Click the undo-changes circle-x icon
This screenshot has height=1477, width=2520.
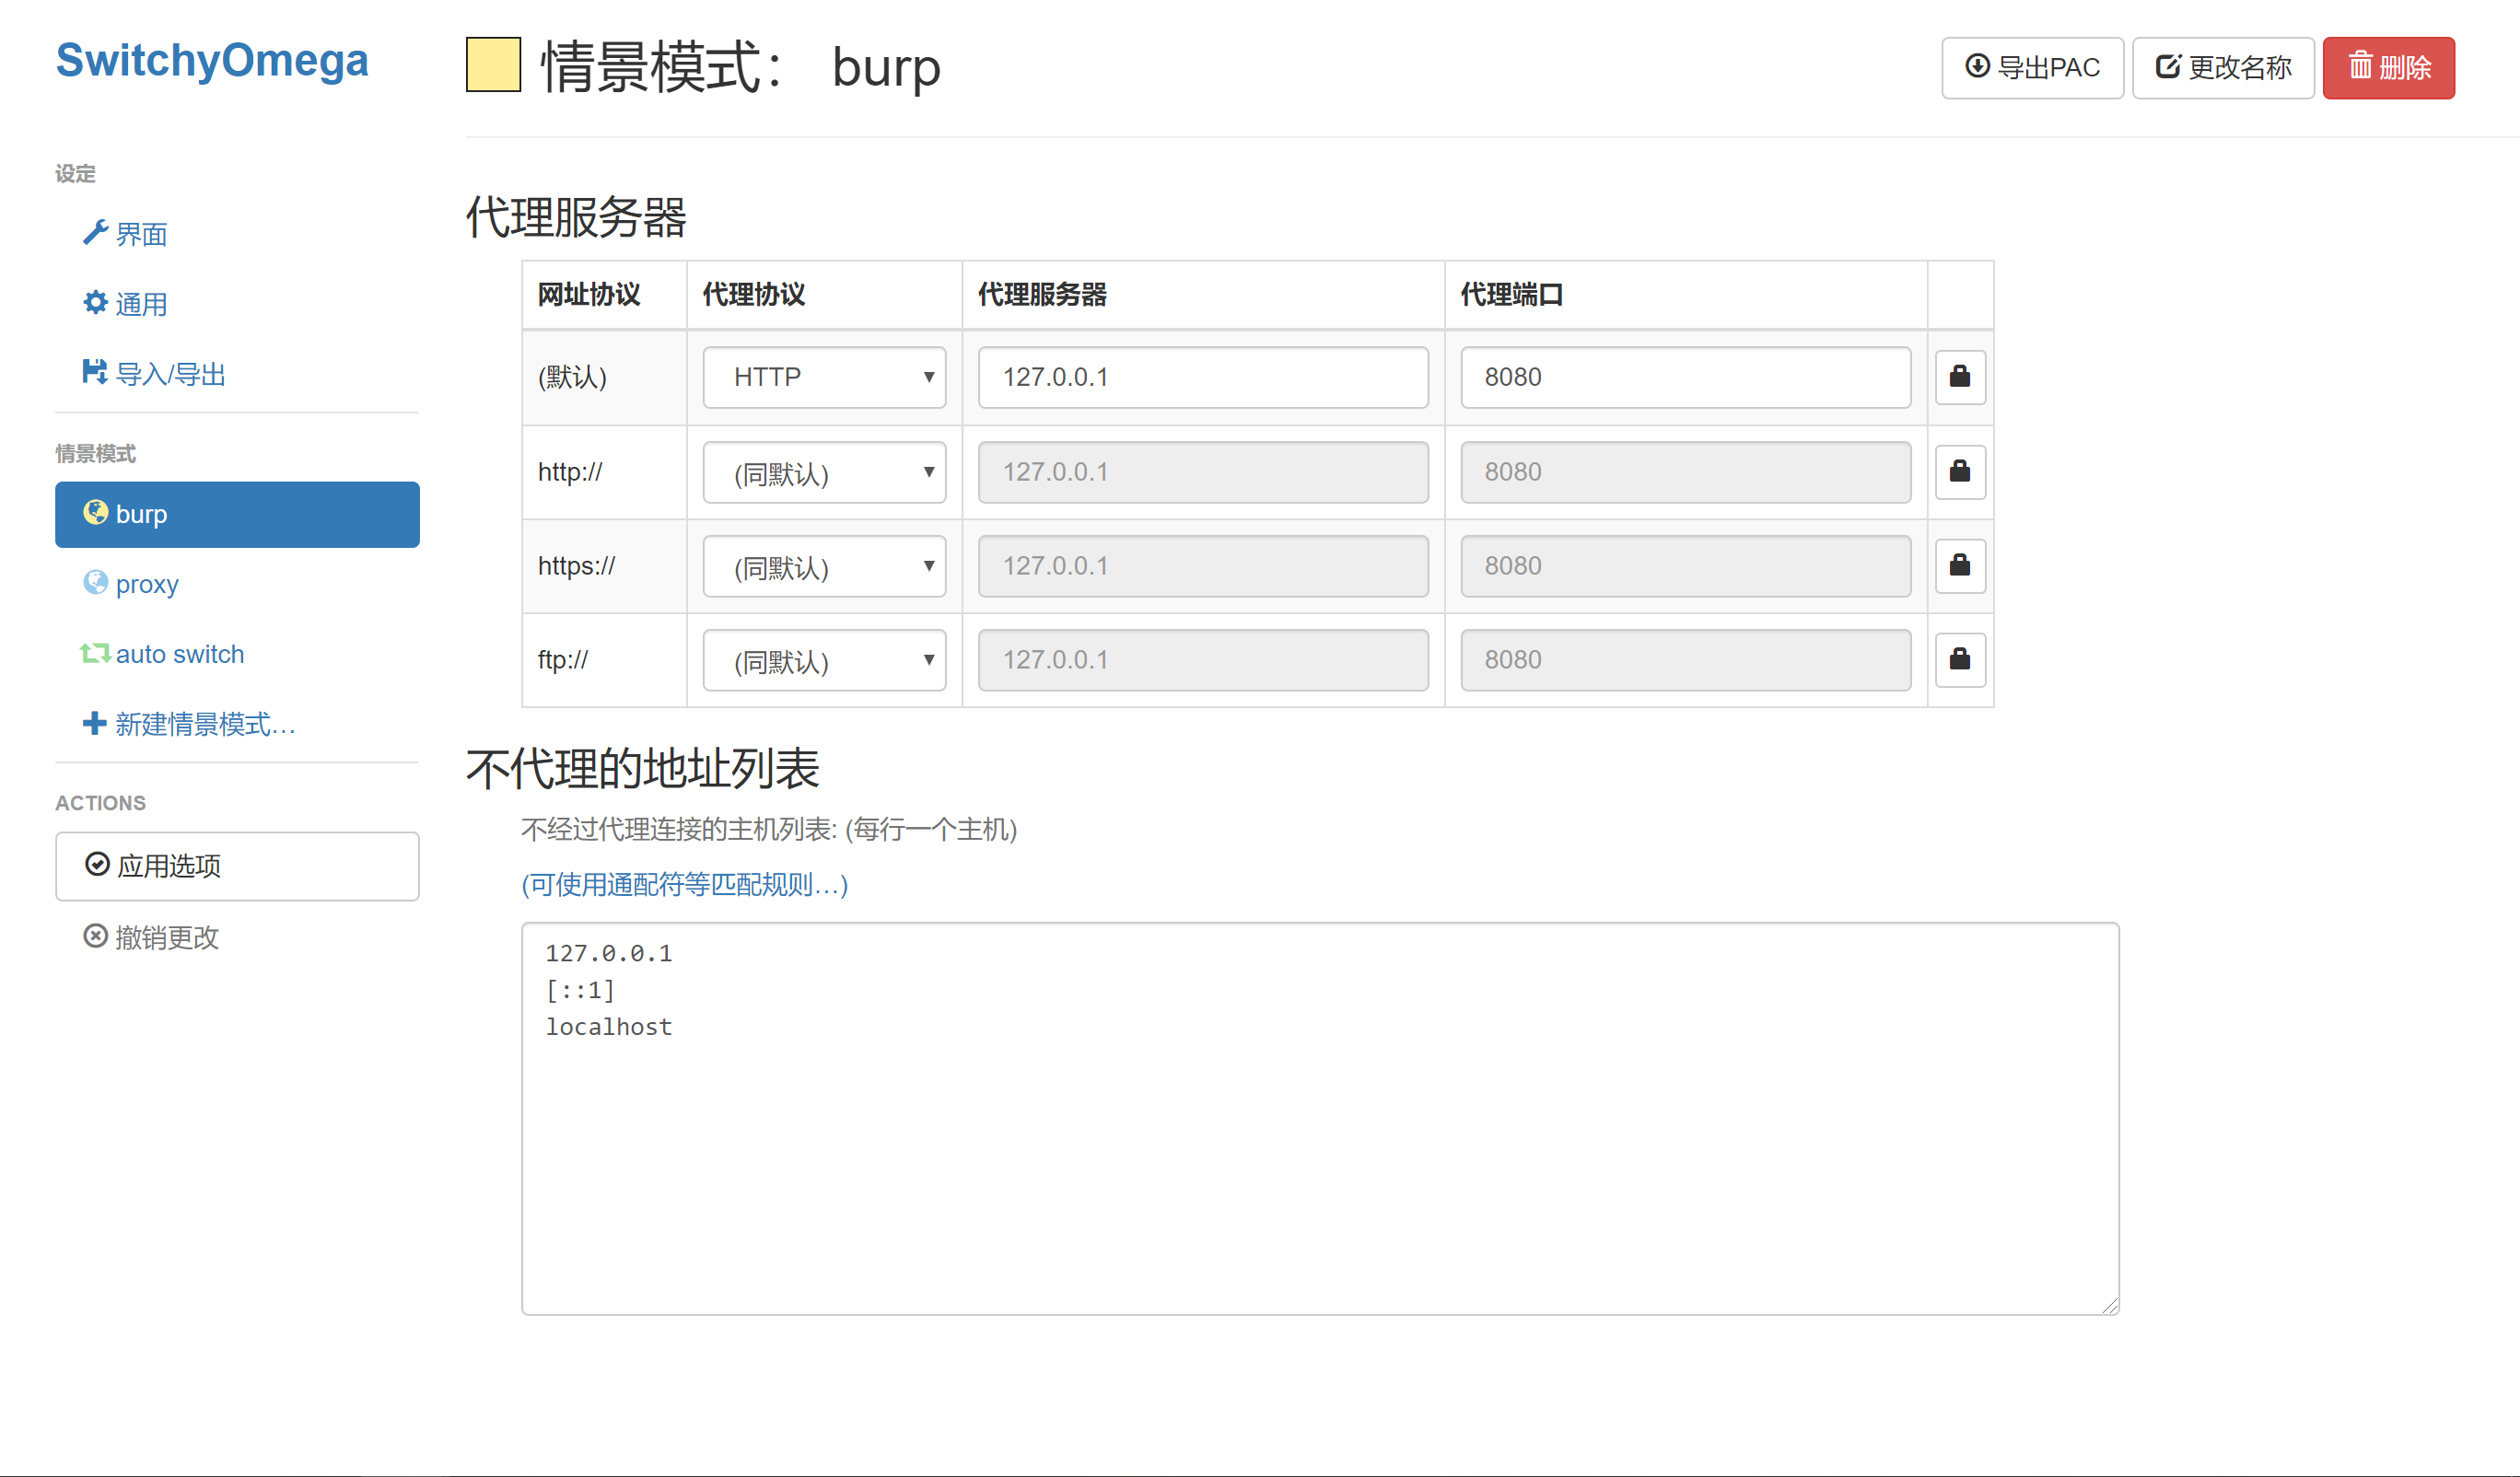(95, 936)
